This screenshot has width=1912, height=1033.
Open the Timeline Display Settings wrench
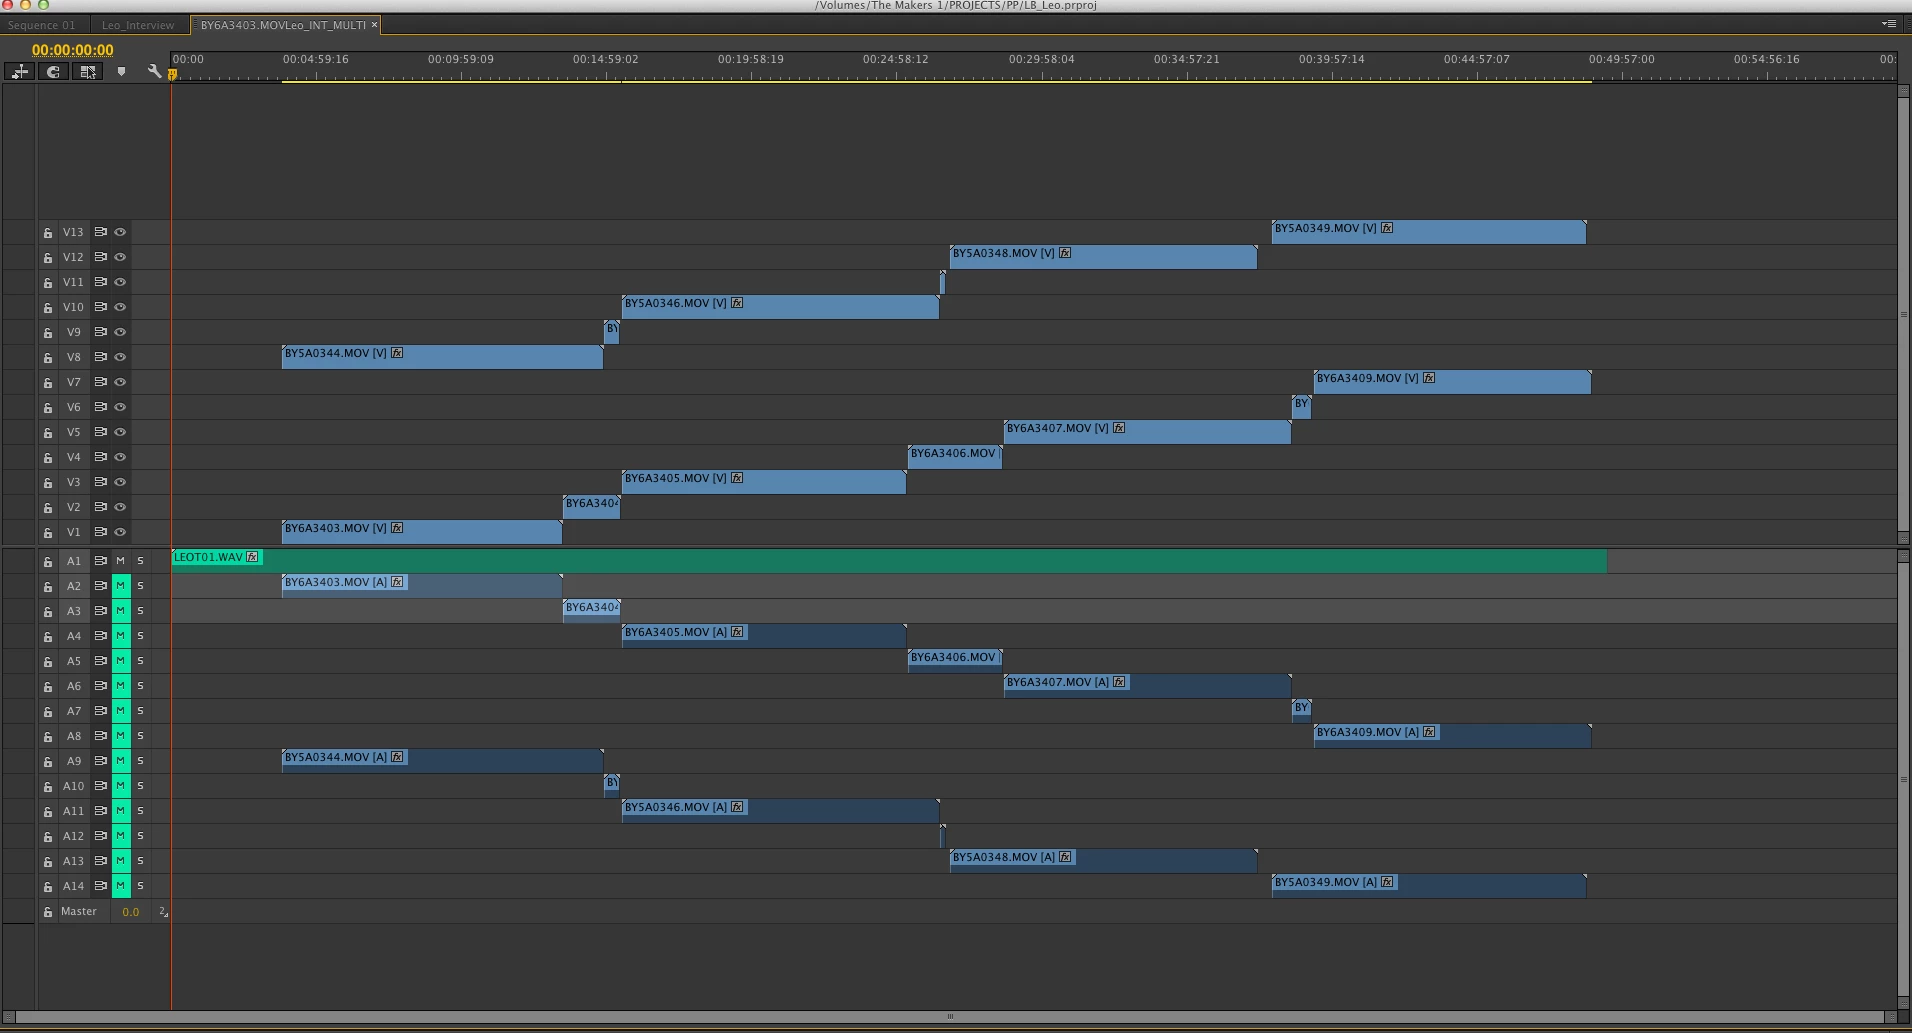[154, 71]
